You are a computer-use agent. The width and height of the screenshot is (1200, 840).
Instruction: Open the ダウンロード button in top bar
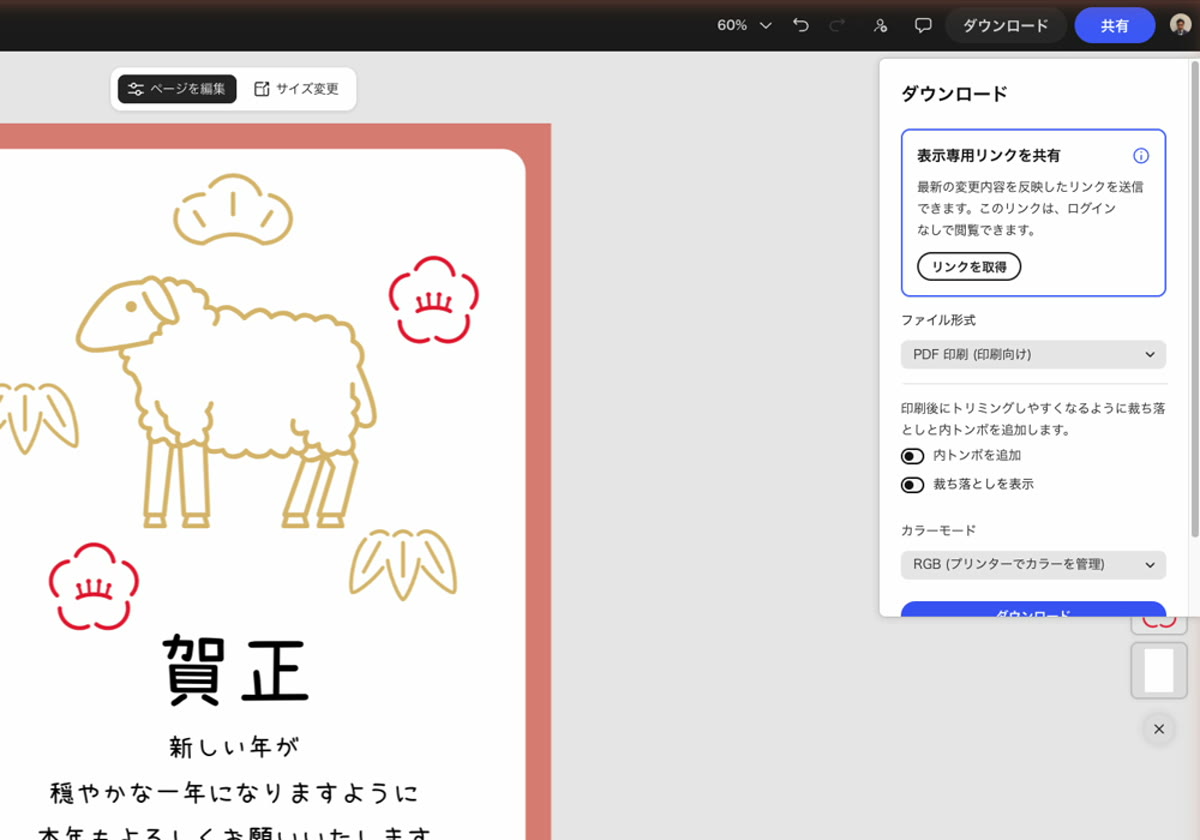click(x=1005, y=25)
